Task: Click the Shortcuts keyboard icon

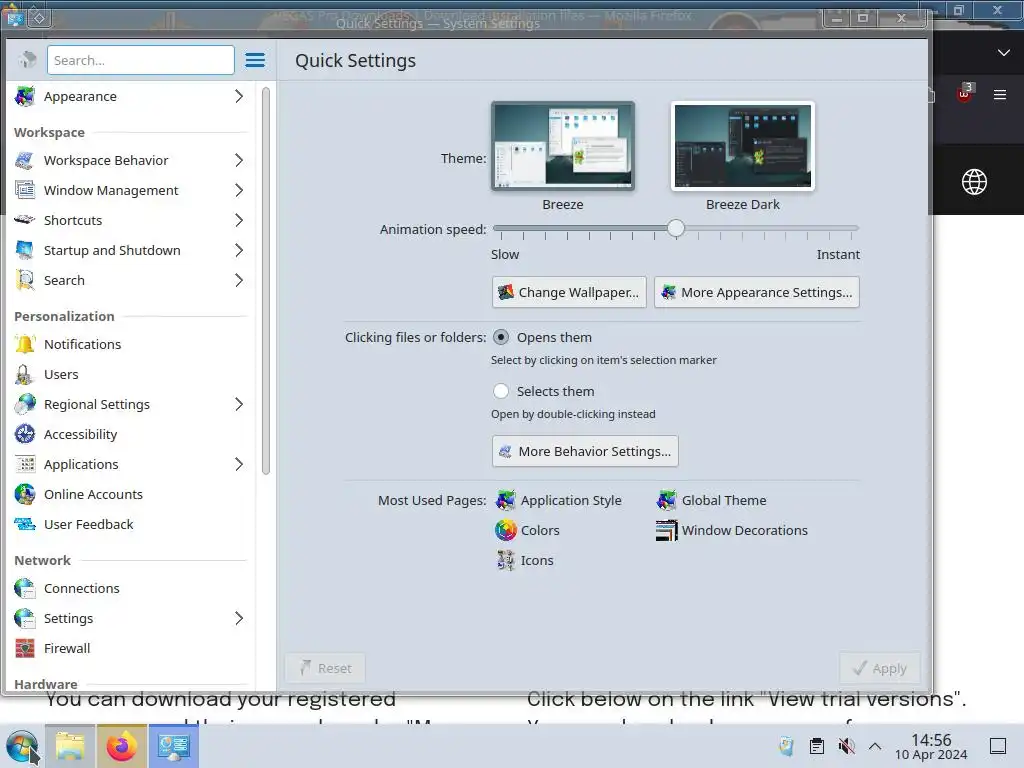Action: [x=25, y=220]
